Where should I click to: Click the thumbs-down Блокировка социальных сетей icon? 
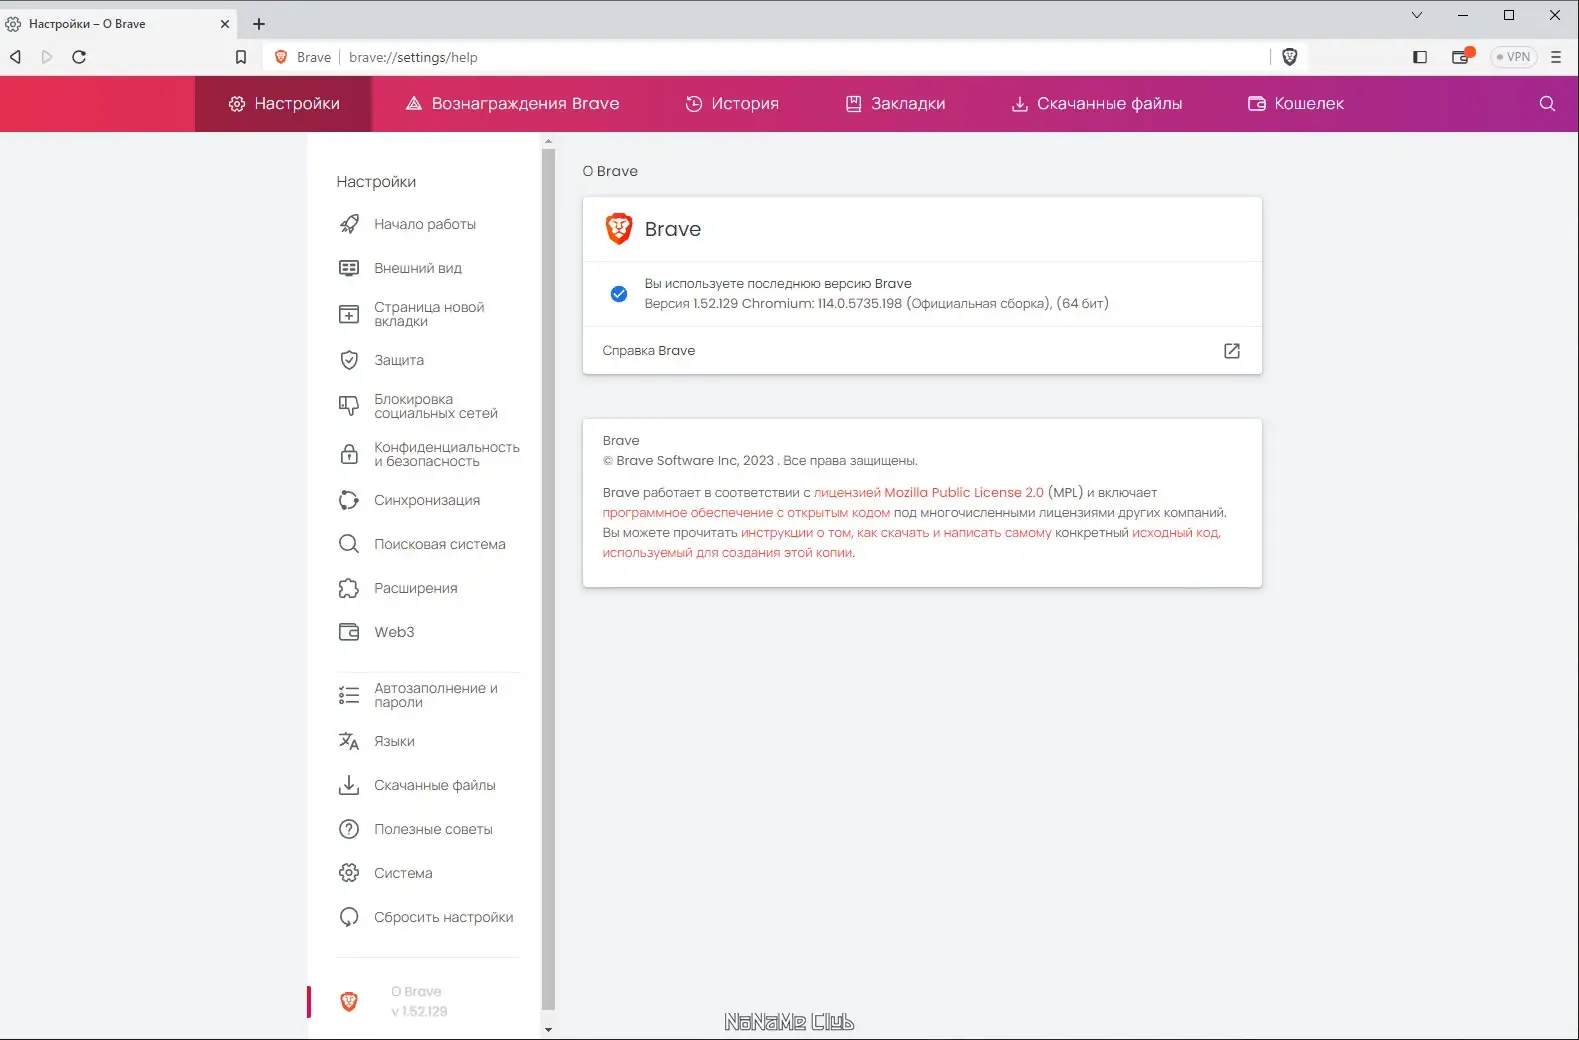point(349,406)
